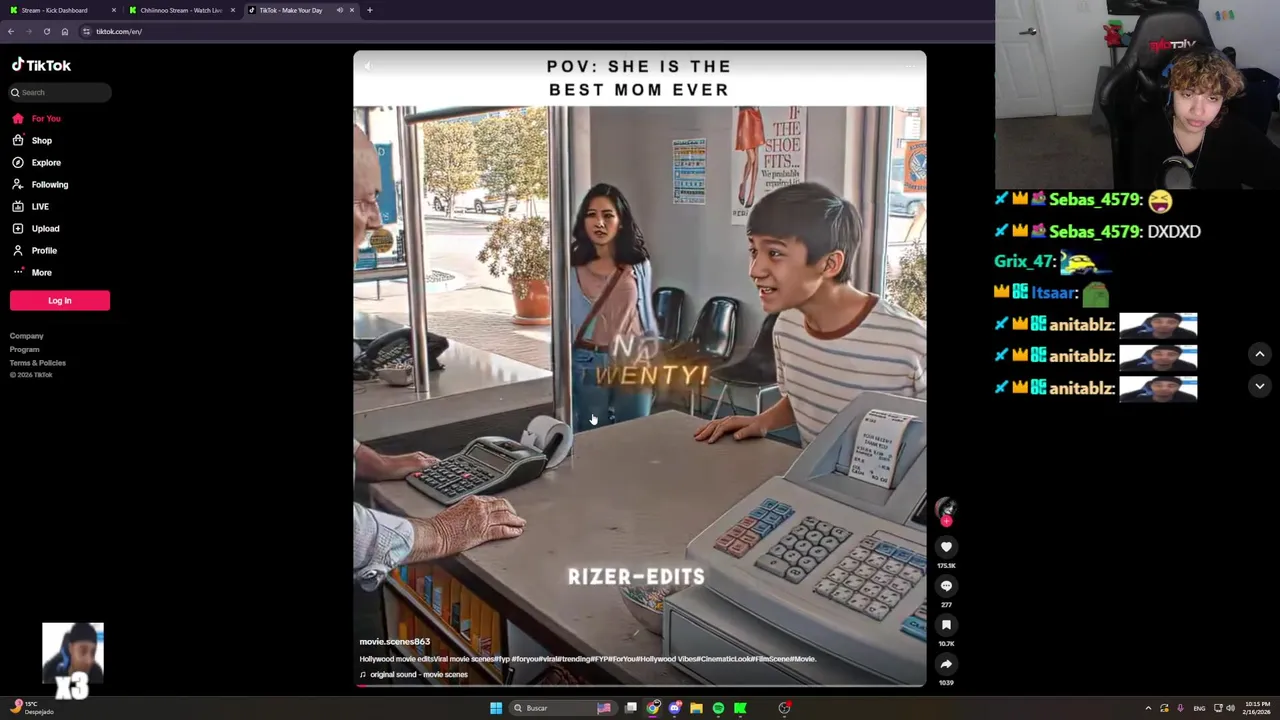
Task: Mute the TikTok tab via speaker icon
Action: 340,10
